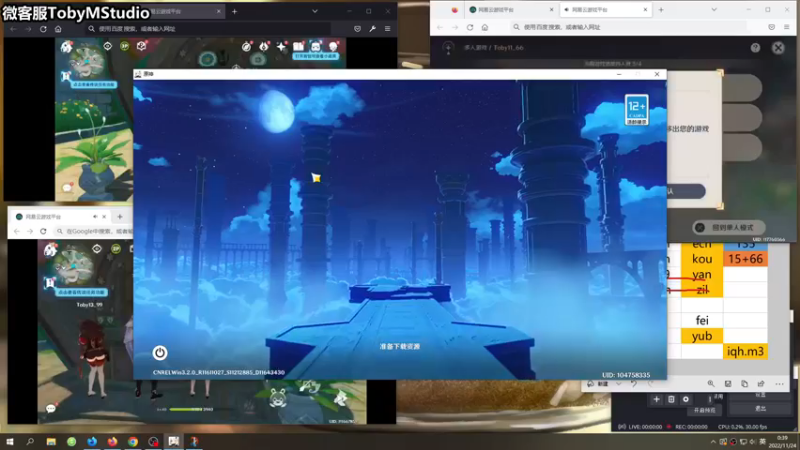Select the 'yub' cell in spreadsheet
The image size is (800, 450).
pos(702,336)
